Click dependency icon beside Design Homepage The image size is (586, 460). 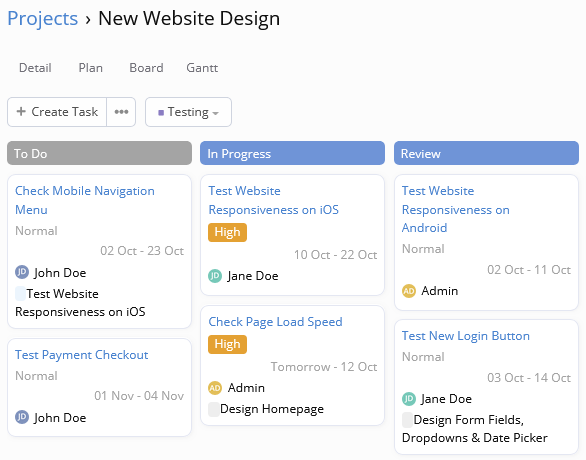214,409
